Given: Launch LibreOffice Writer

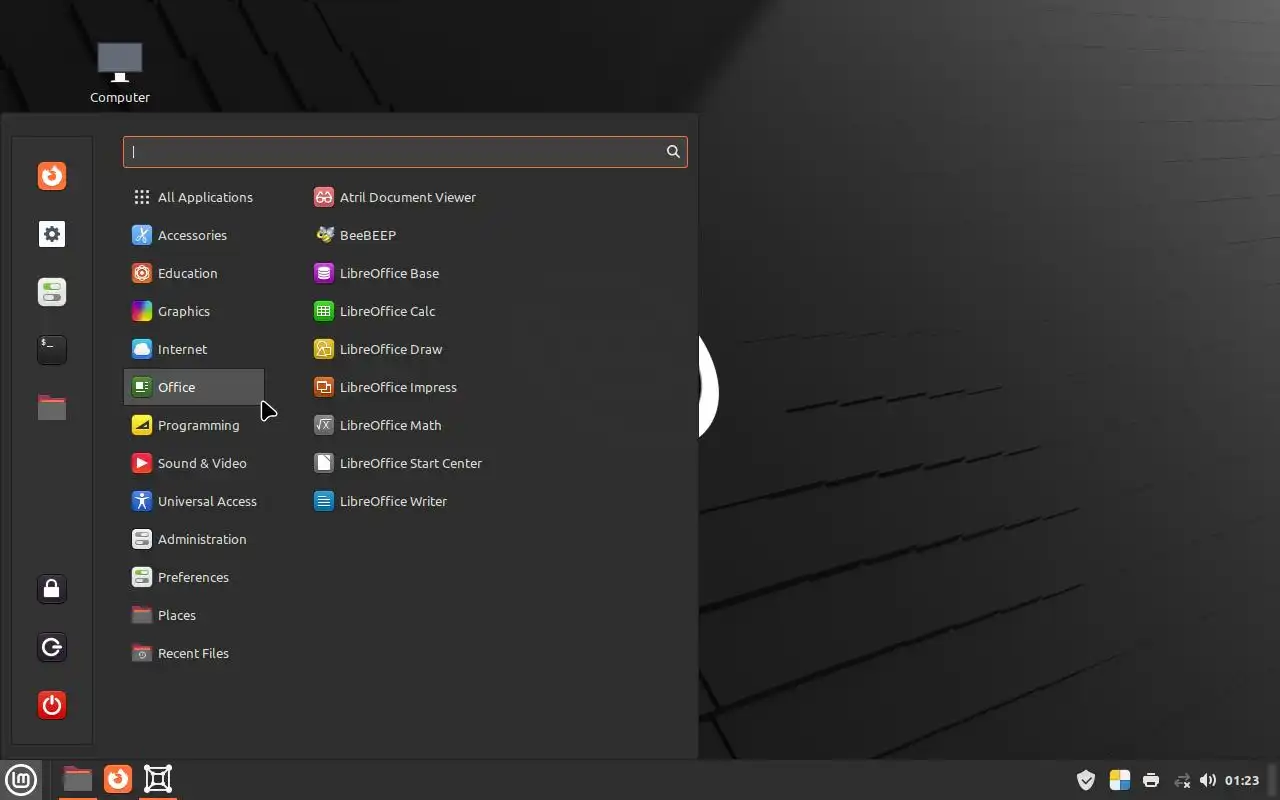Looking at the screenshot, I should coord(381,501).
